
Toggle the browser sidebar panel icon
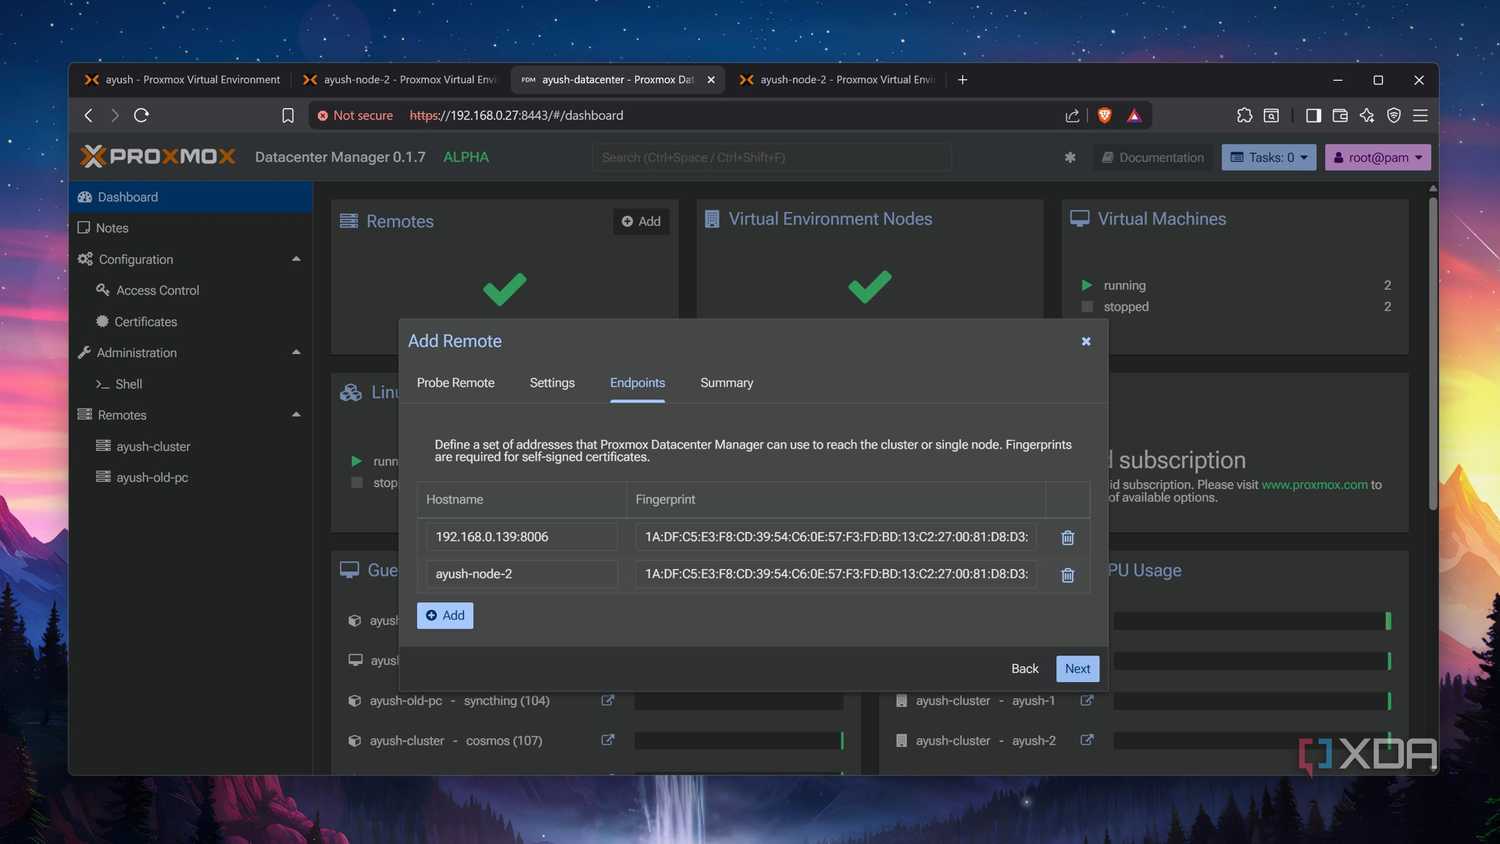tap(1313, 116)
